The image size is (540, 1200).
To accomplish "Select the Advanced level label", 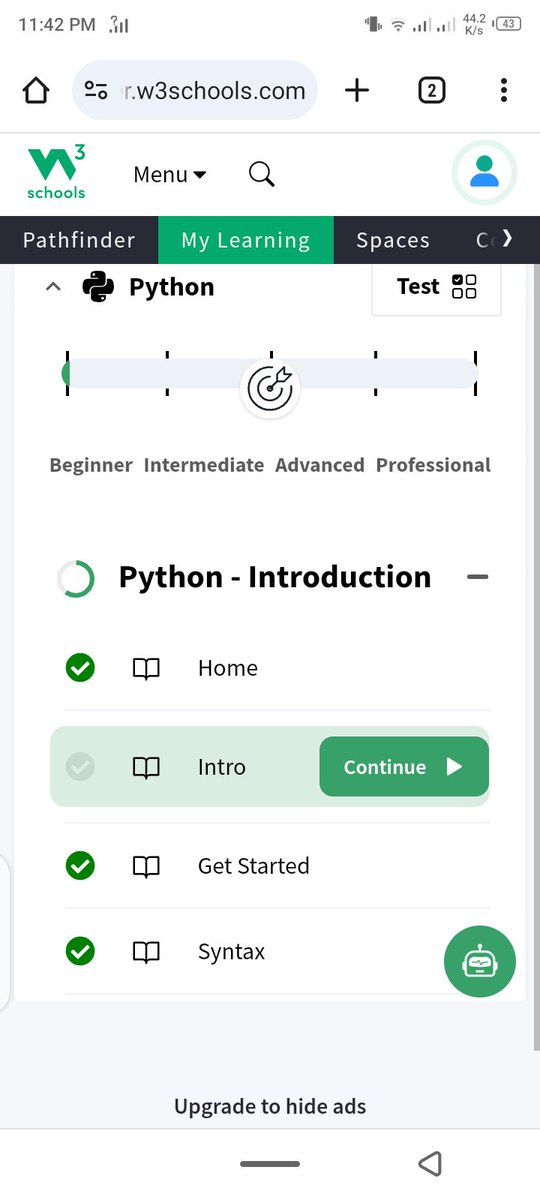I will click(320, 465).
